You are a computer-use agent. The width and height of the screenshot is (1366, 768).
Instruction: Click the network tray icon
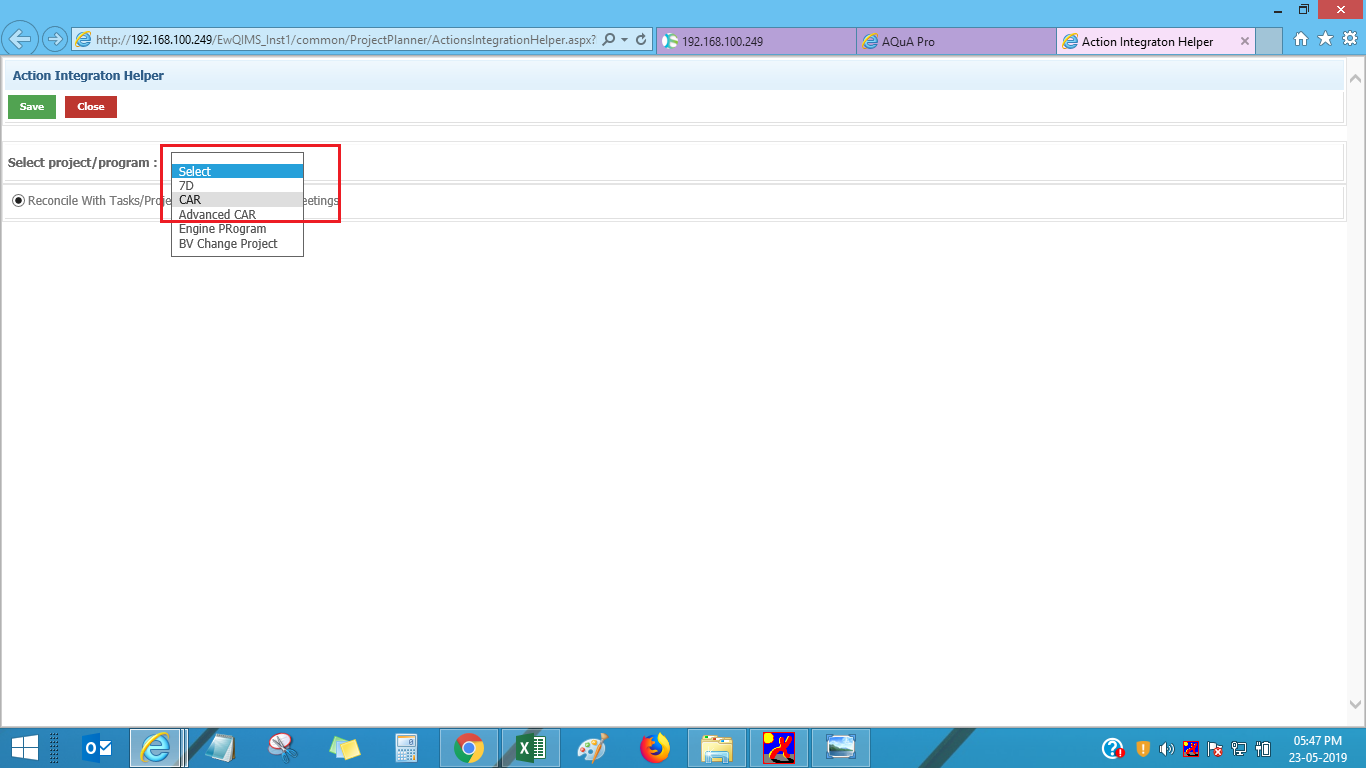(x=1239, y=748)
